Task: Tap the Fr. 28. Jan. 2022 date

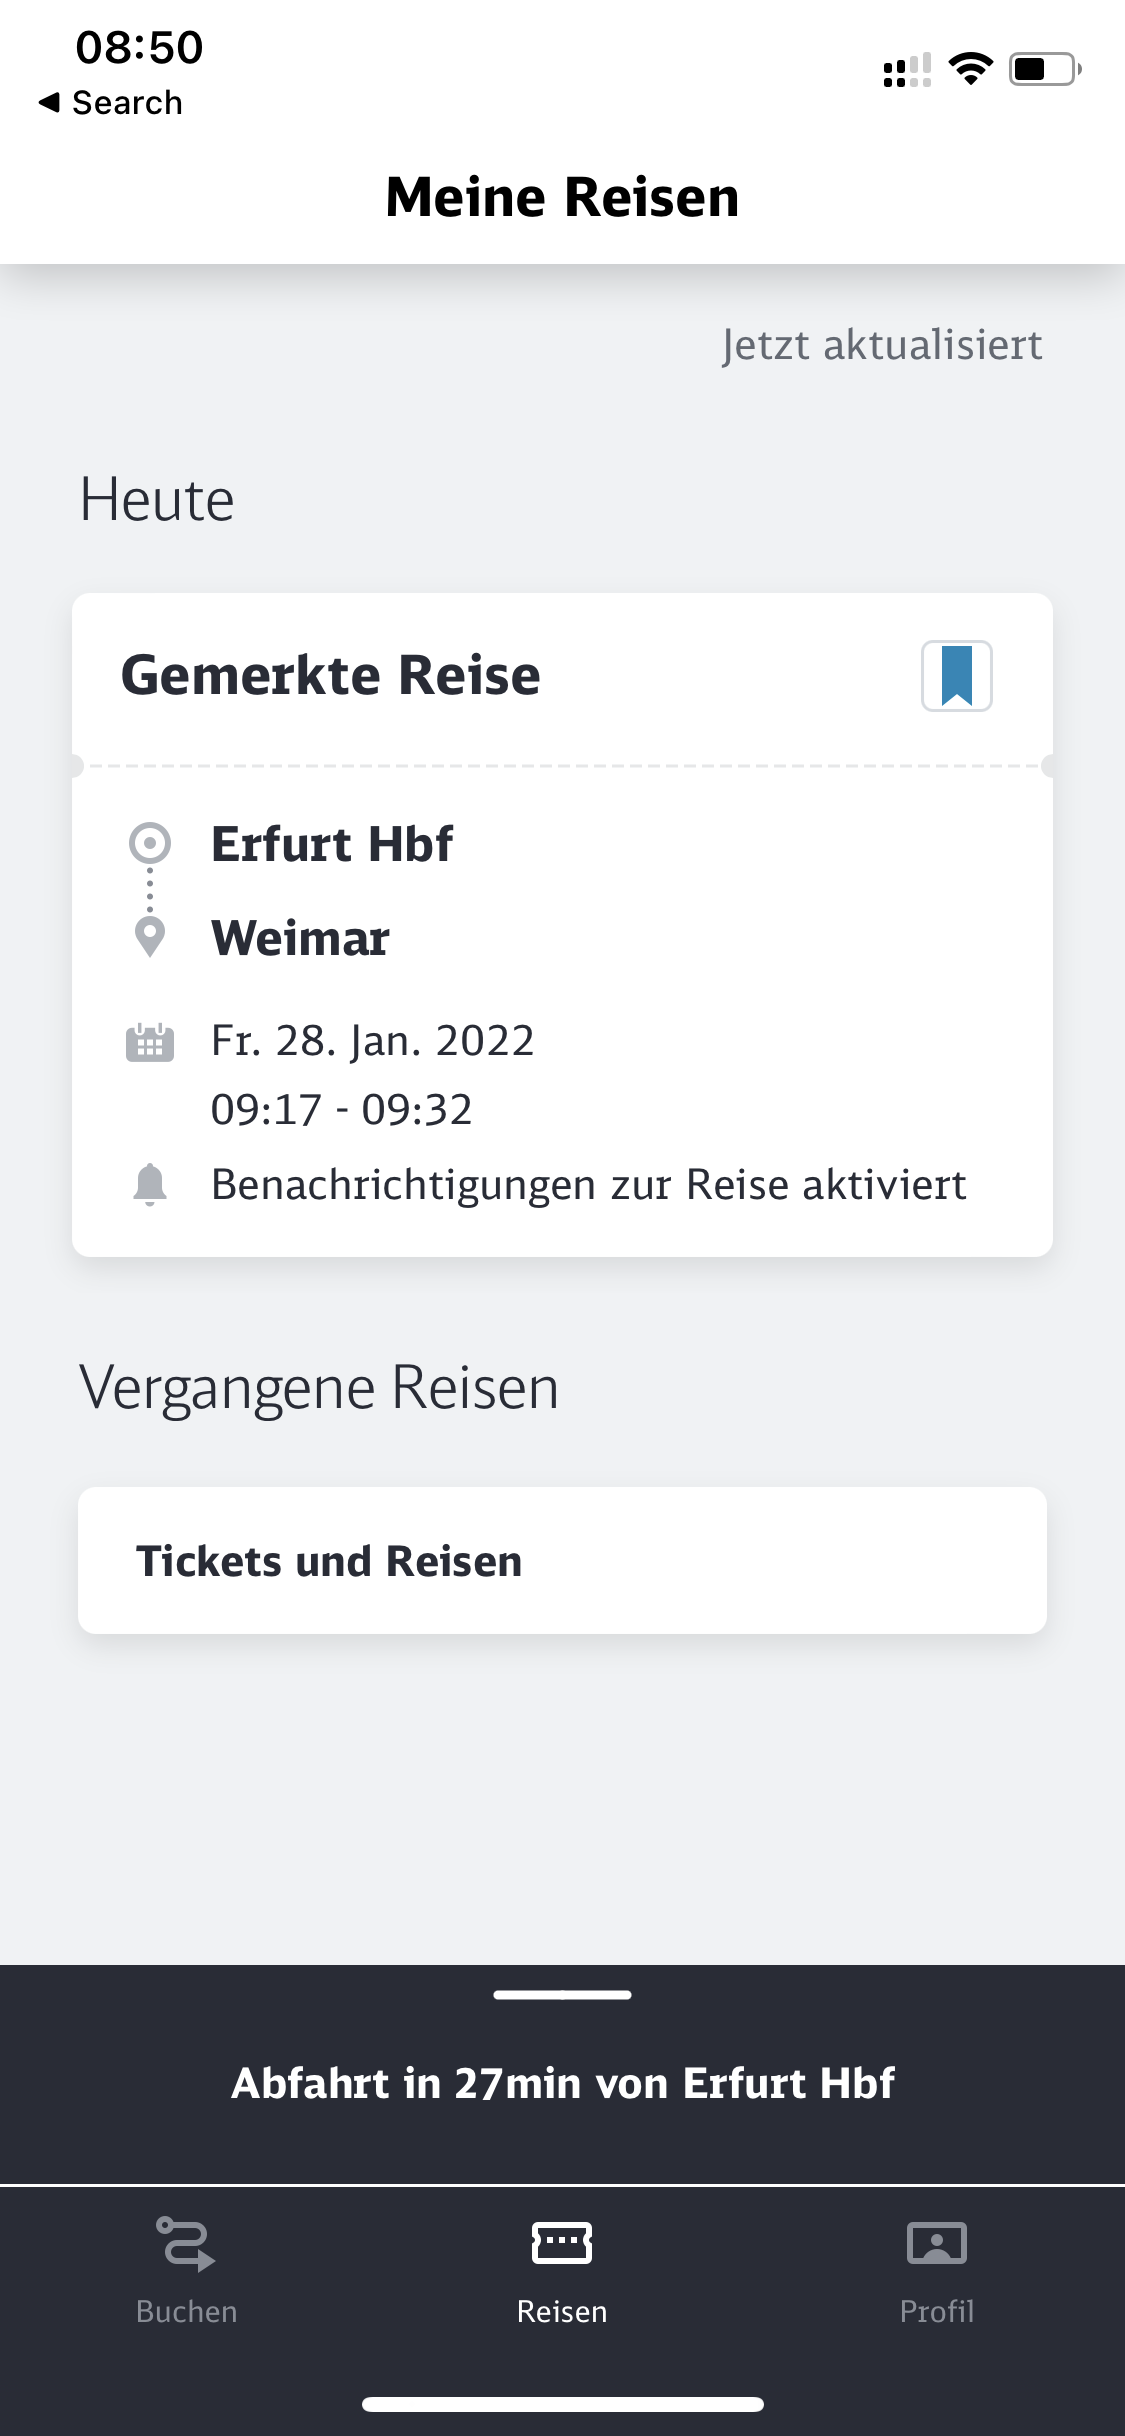Action: point(372,1041)
